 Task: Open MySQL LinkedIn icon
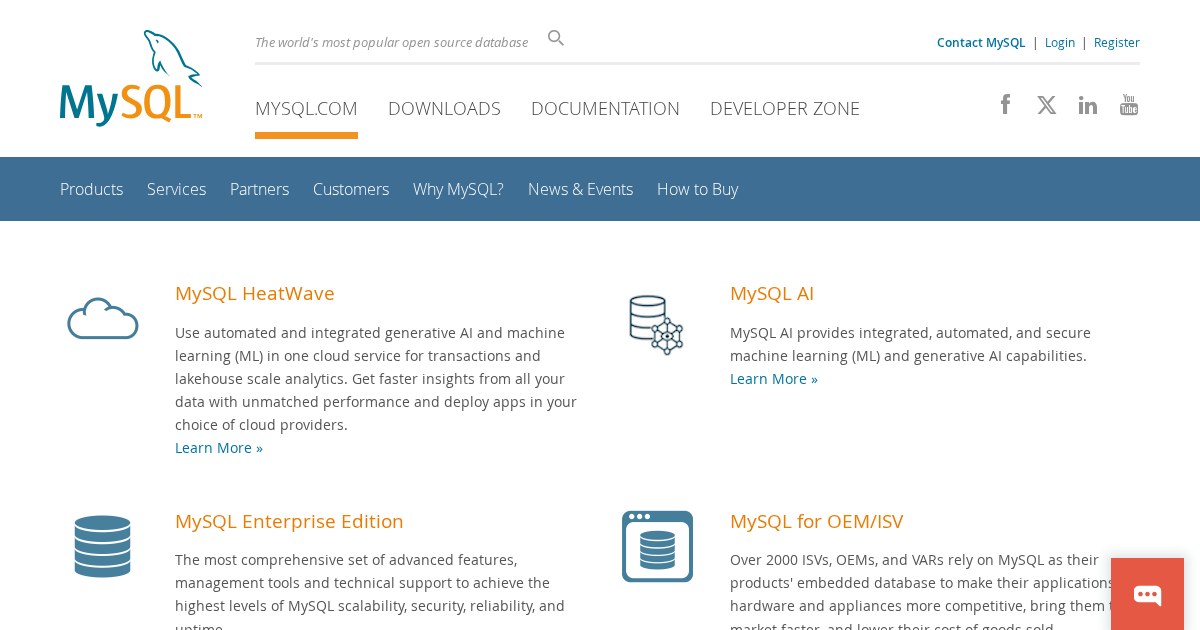point(1088,105)
